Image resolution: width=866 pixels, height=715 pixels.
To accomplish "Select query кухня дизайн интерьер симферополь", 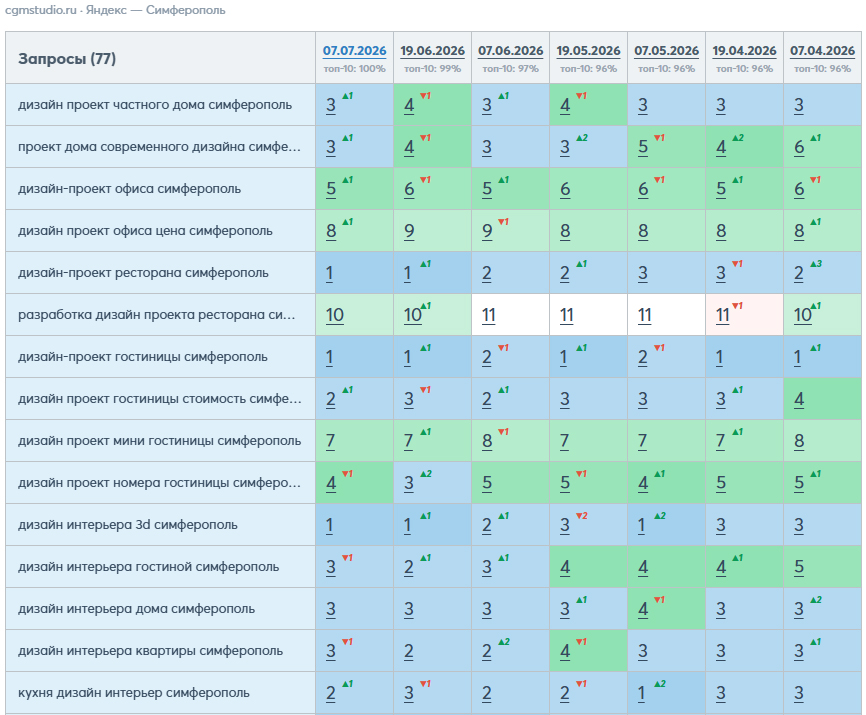I will [x=134, y=692].
